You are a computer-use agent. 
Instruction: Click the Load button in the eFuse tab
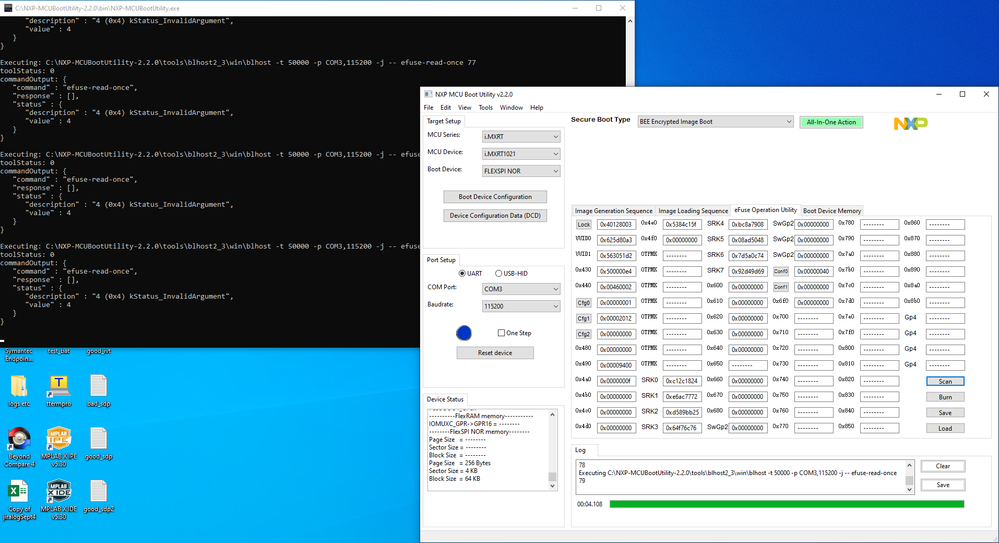pyautogui.click(x=945, y=428)
